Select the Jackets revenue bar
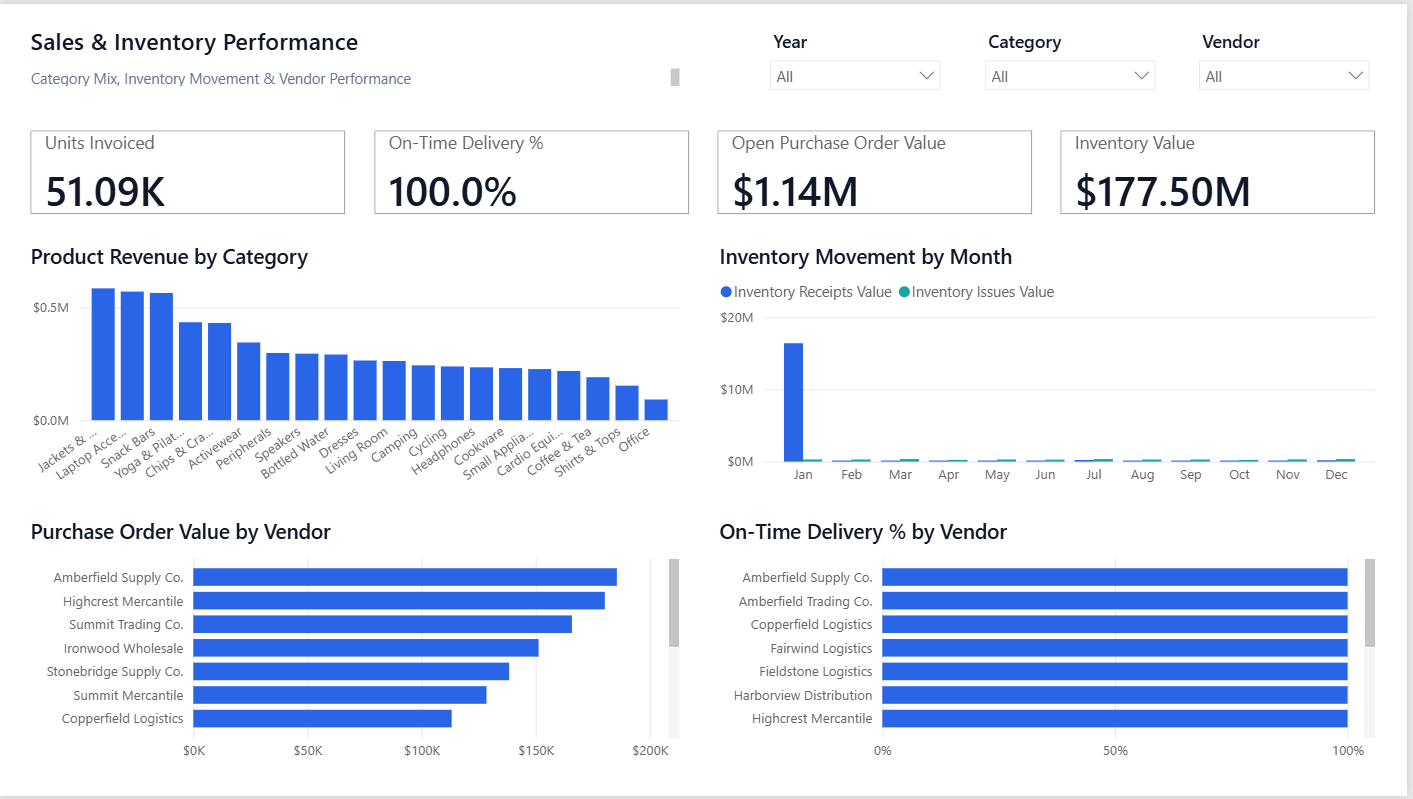Viewport: 1413px width, 799px height. (103, 354)
